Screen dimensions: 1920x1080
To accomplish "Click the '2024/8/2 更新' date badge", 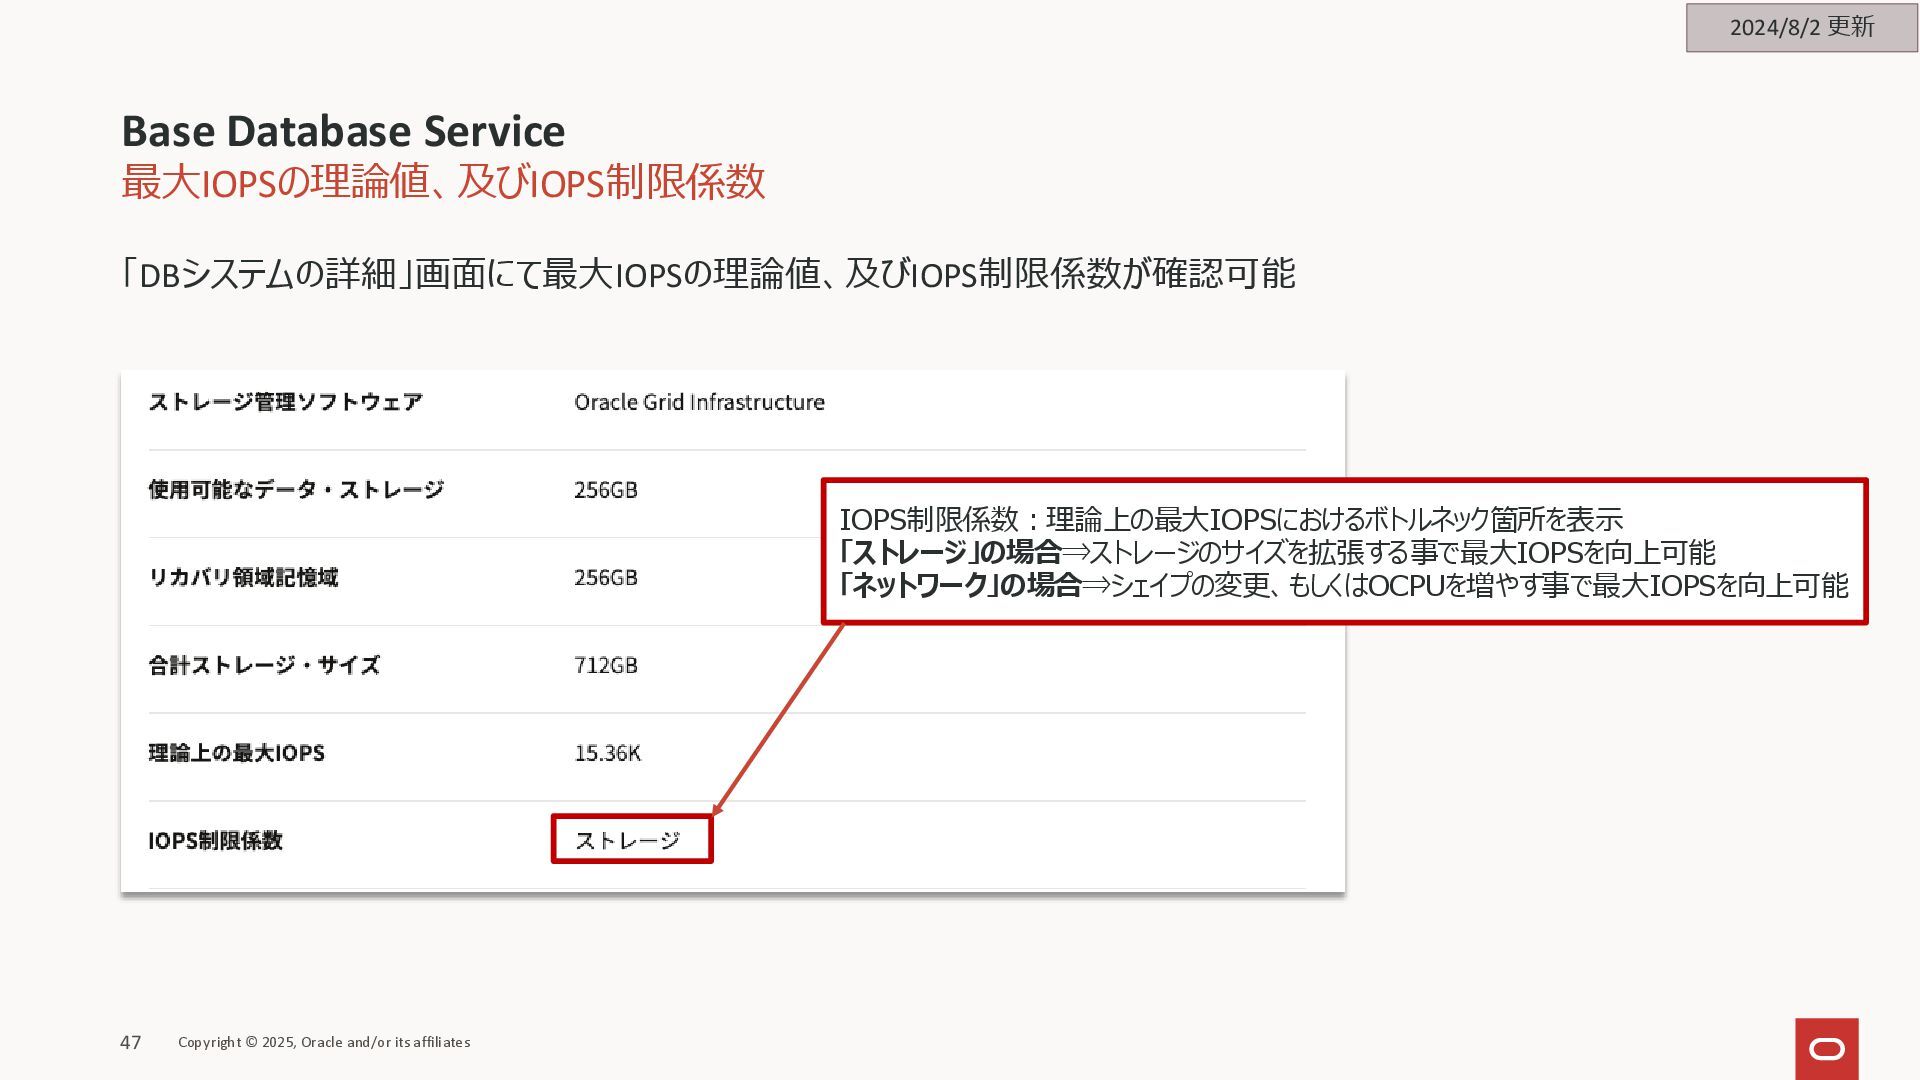I will tap(1801, 27).
